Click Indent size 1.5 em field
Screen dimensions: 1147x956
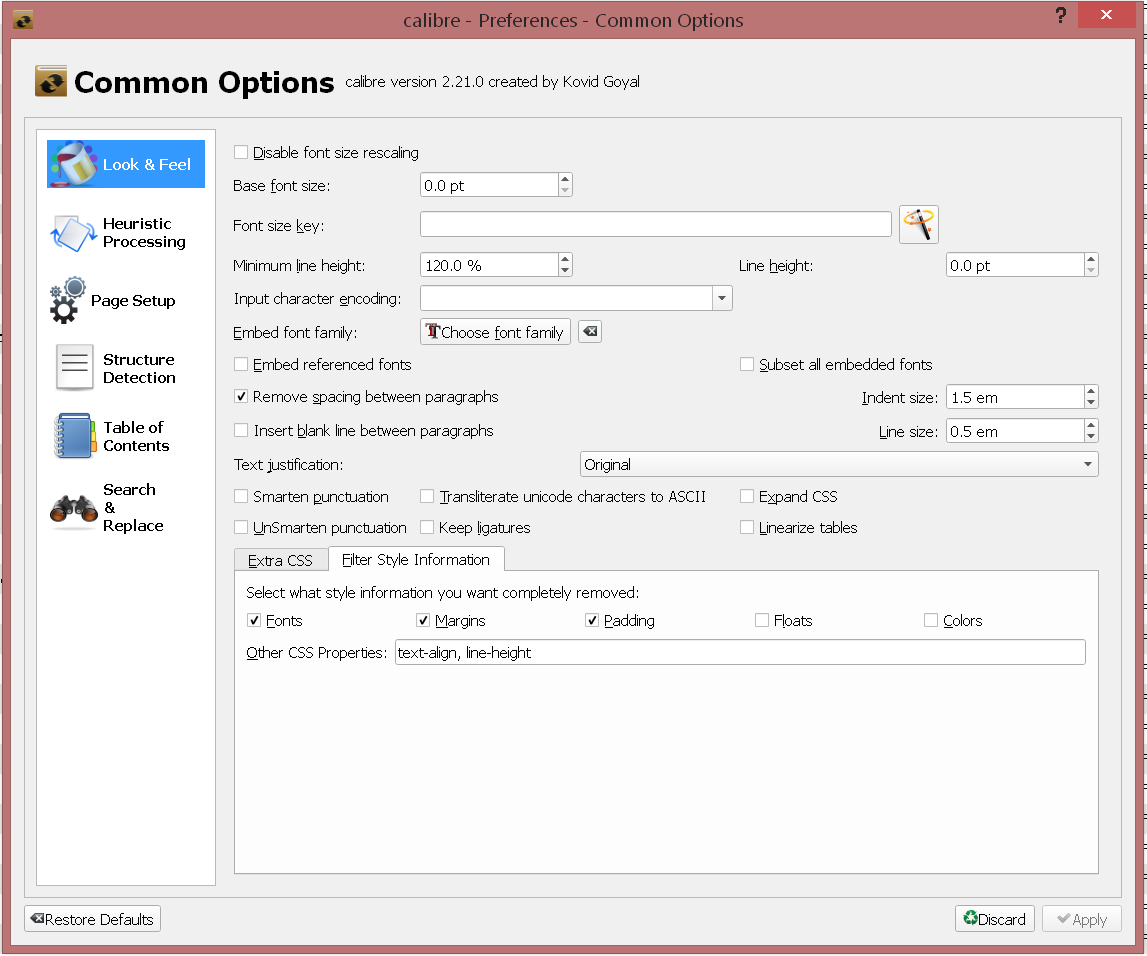coord(1015,397)
